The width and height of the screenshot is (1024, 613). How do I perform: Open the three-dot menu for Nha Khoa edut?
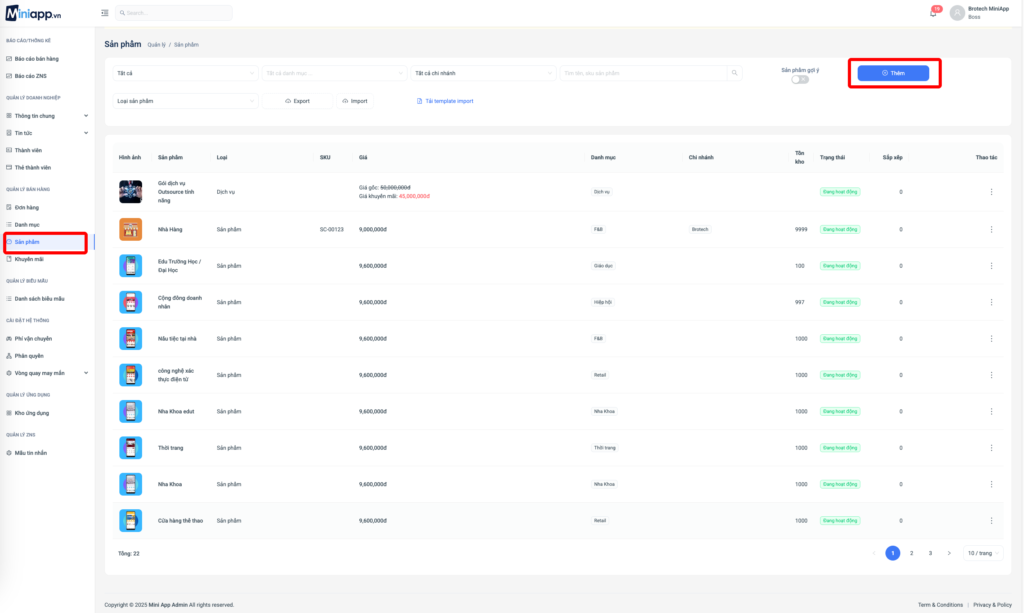991,411
